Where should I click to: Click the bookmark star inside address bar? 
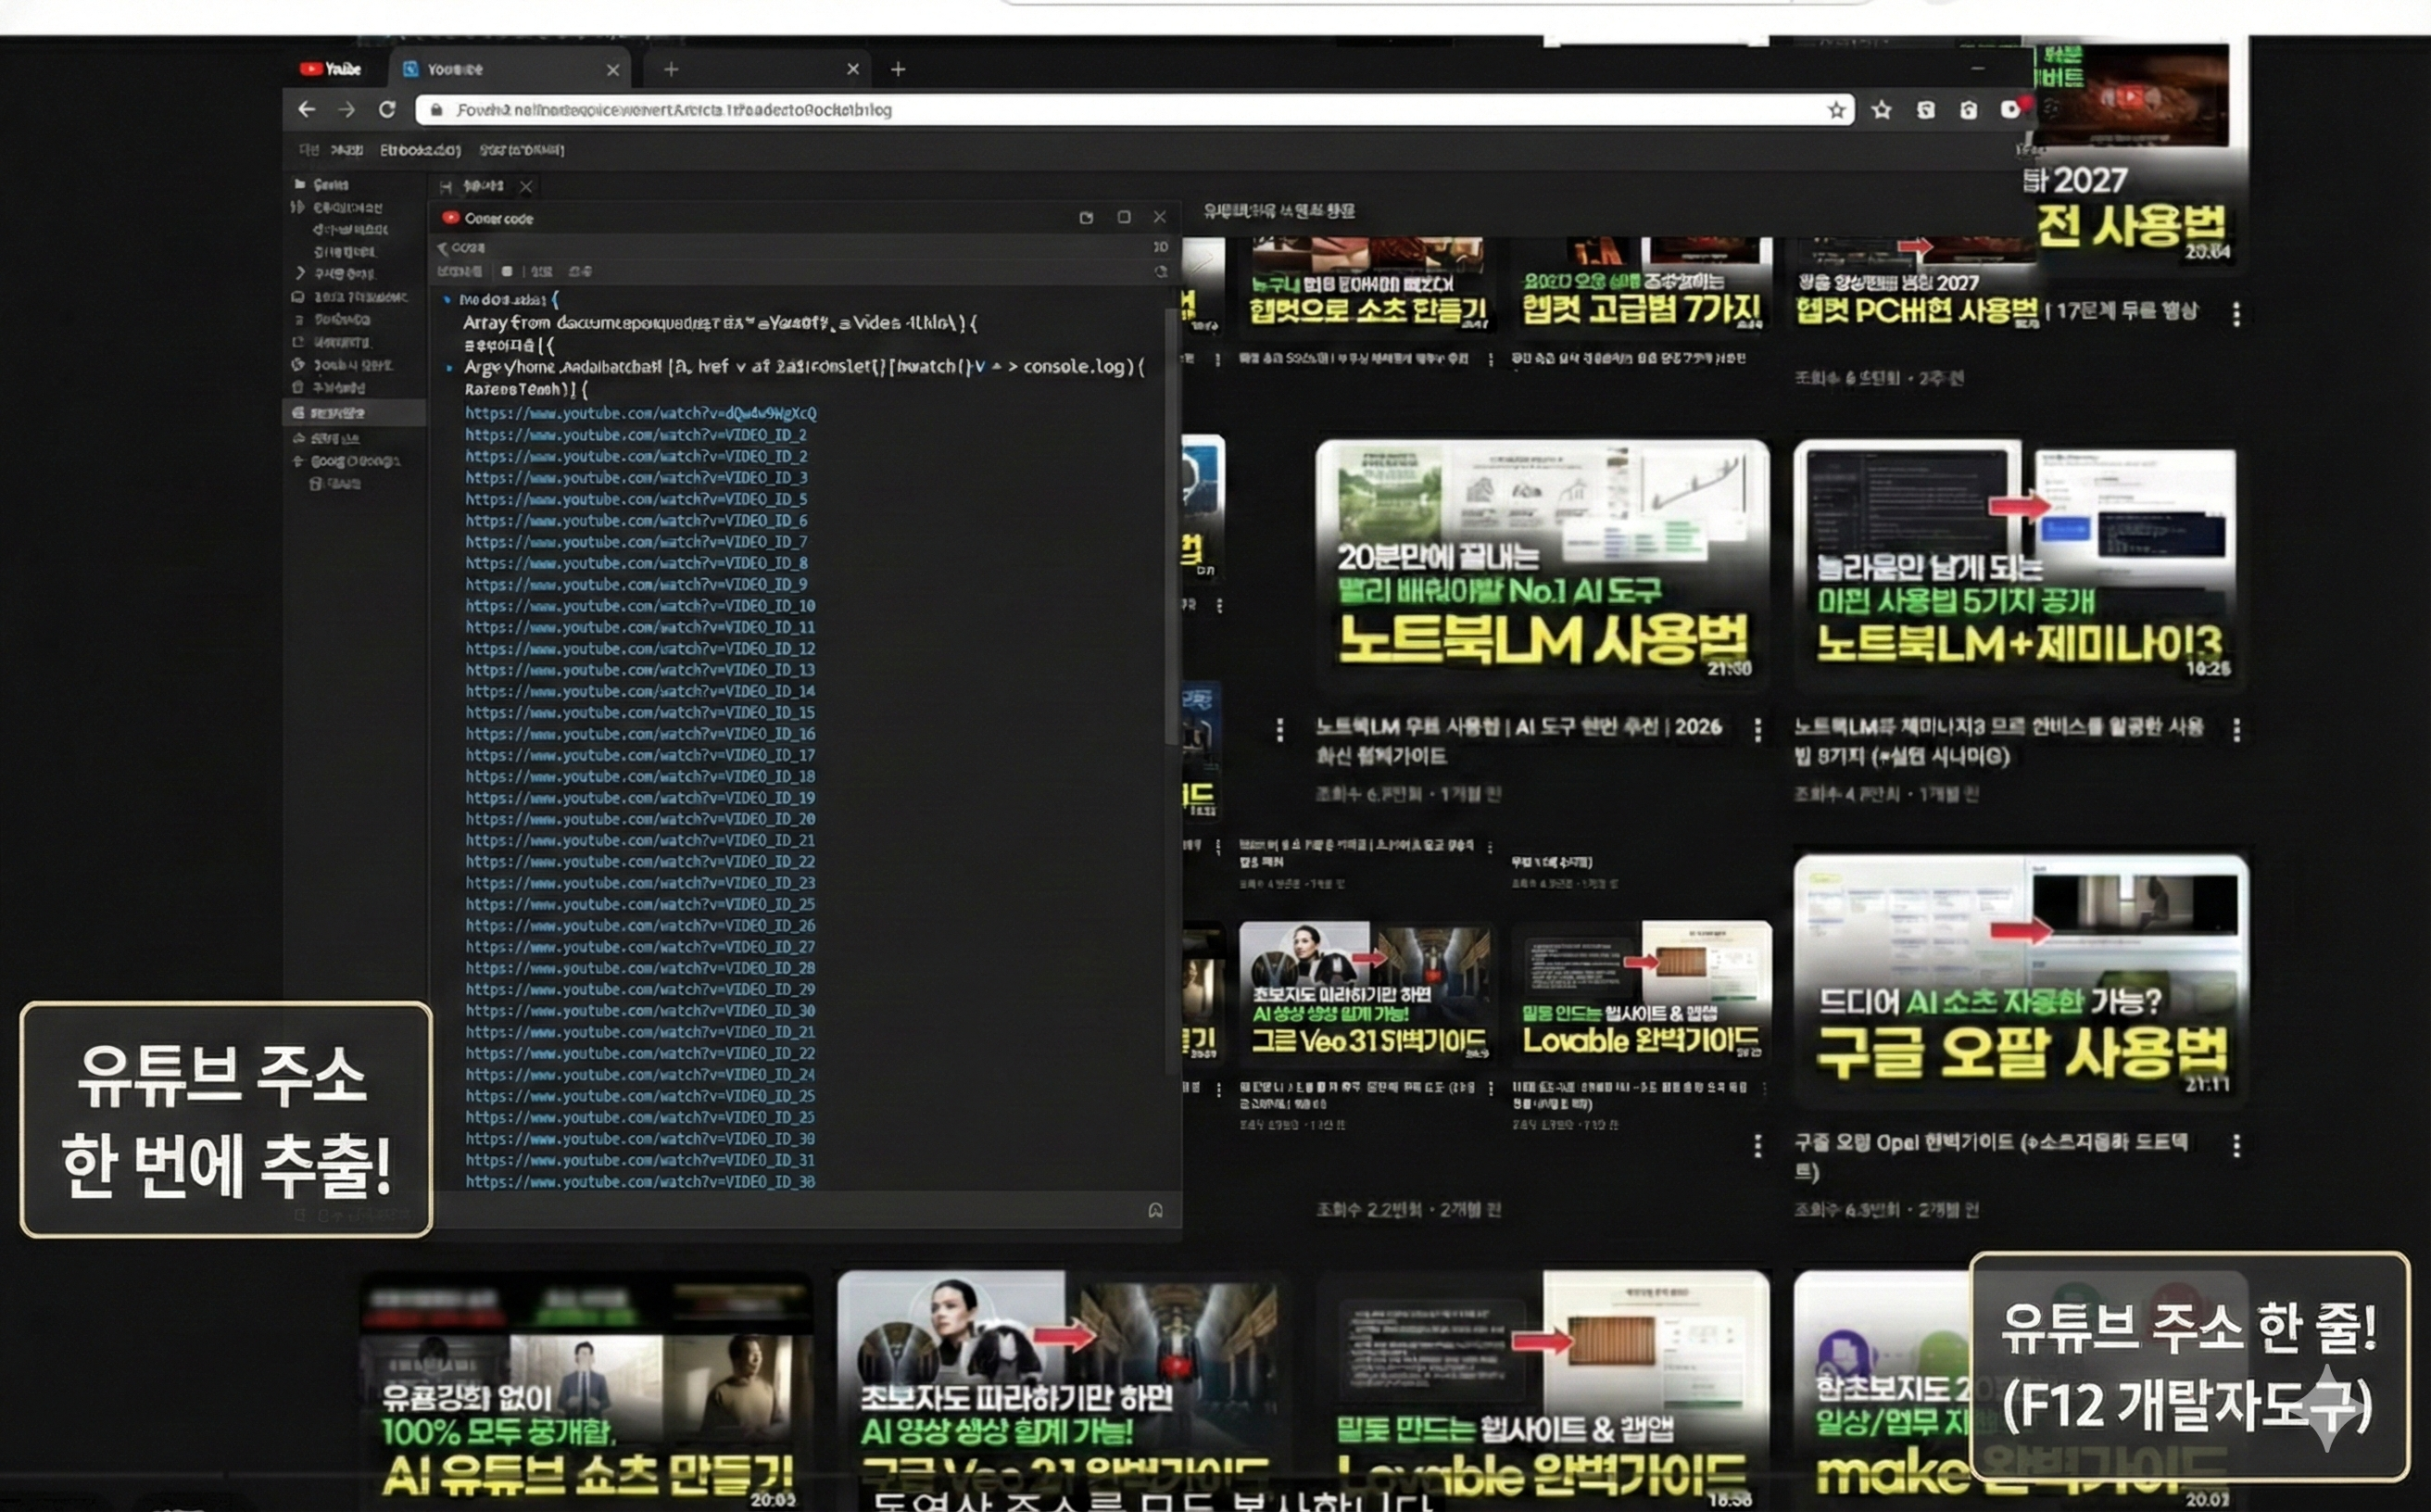(x=1836, y=111)
